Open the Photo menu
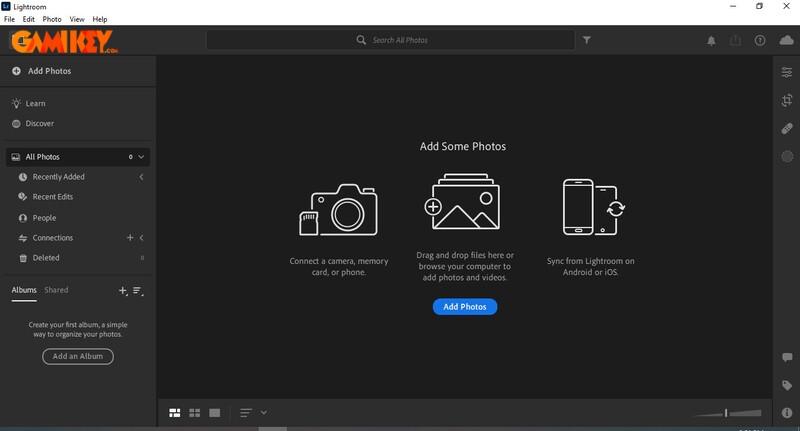 tap(52, 19)
